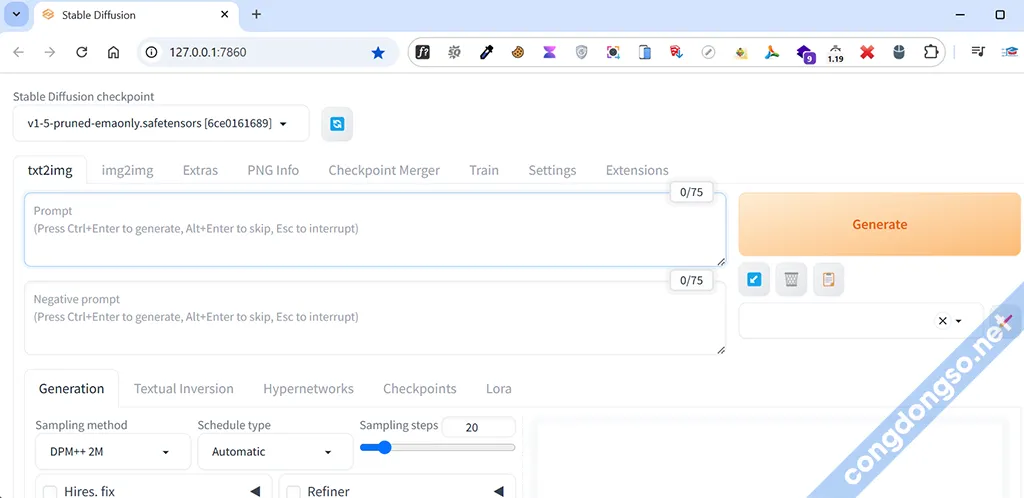
Task: Click the fonts 'f?' extension icon
Action: point(423,52)
